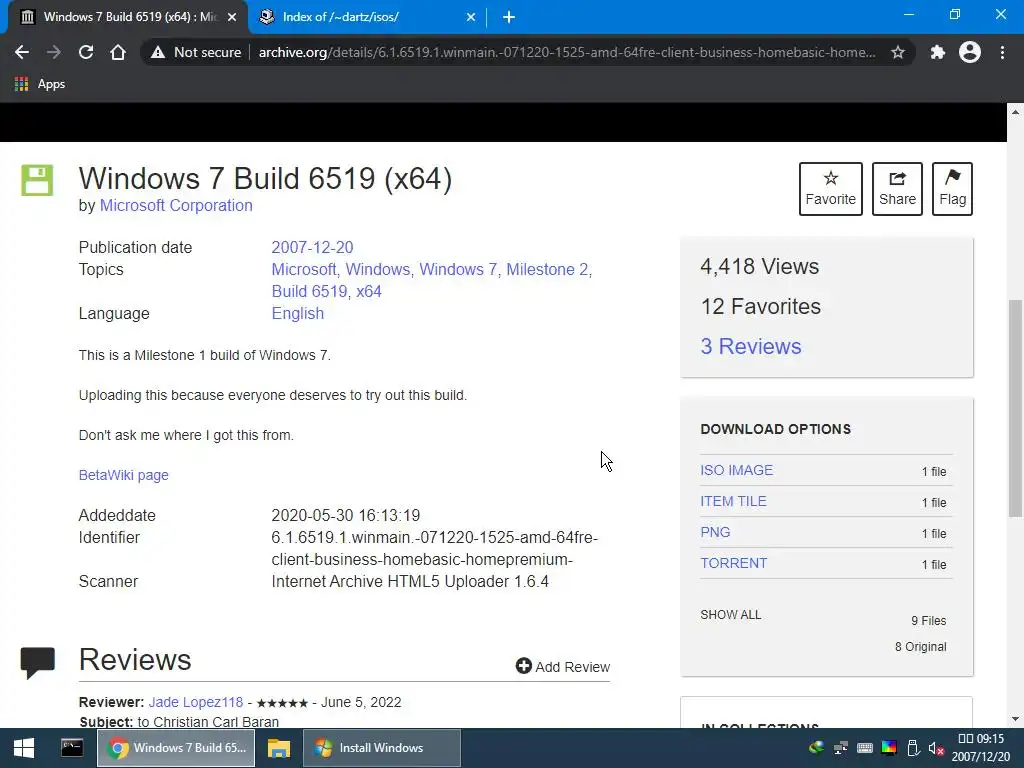Go to the browser home page
Image resolution: width=1024 pixels, height=768 pixels.
click(x=118, y=52)
